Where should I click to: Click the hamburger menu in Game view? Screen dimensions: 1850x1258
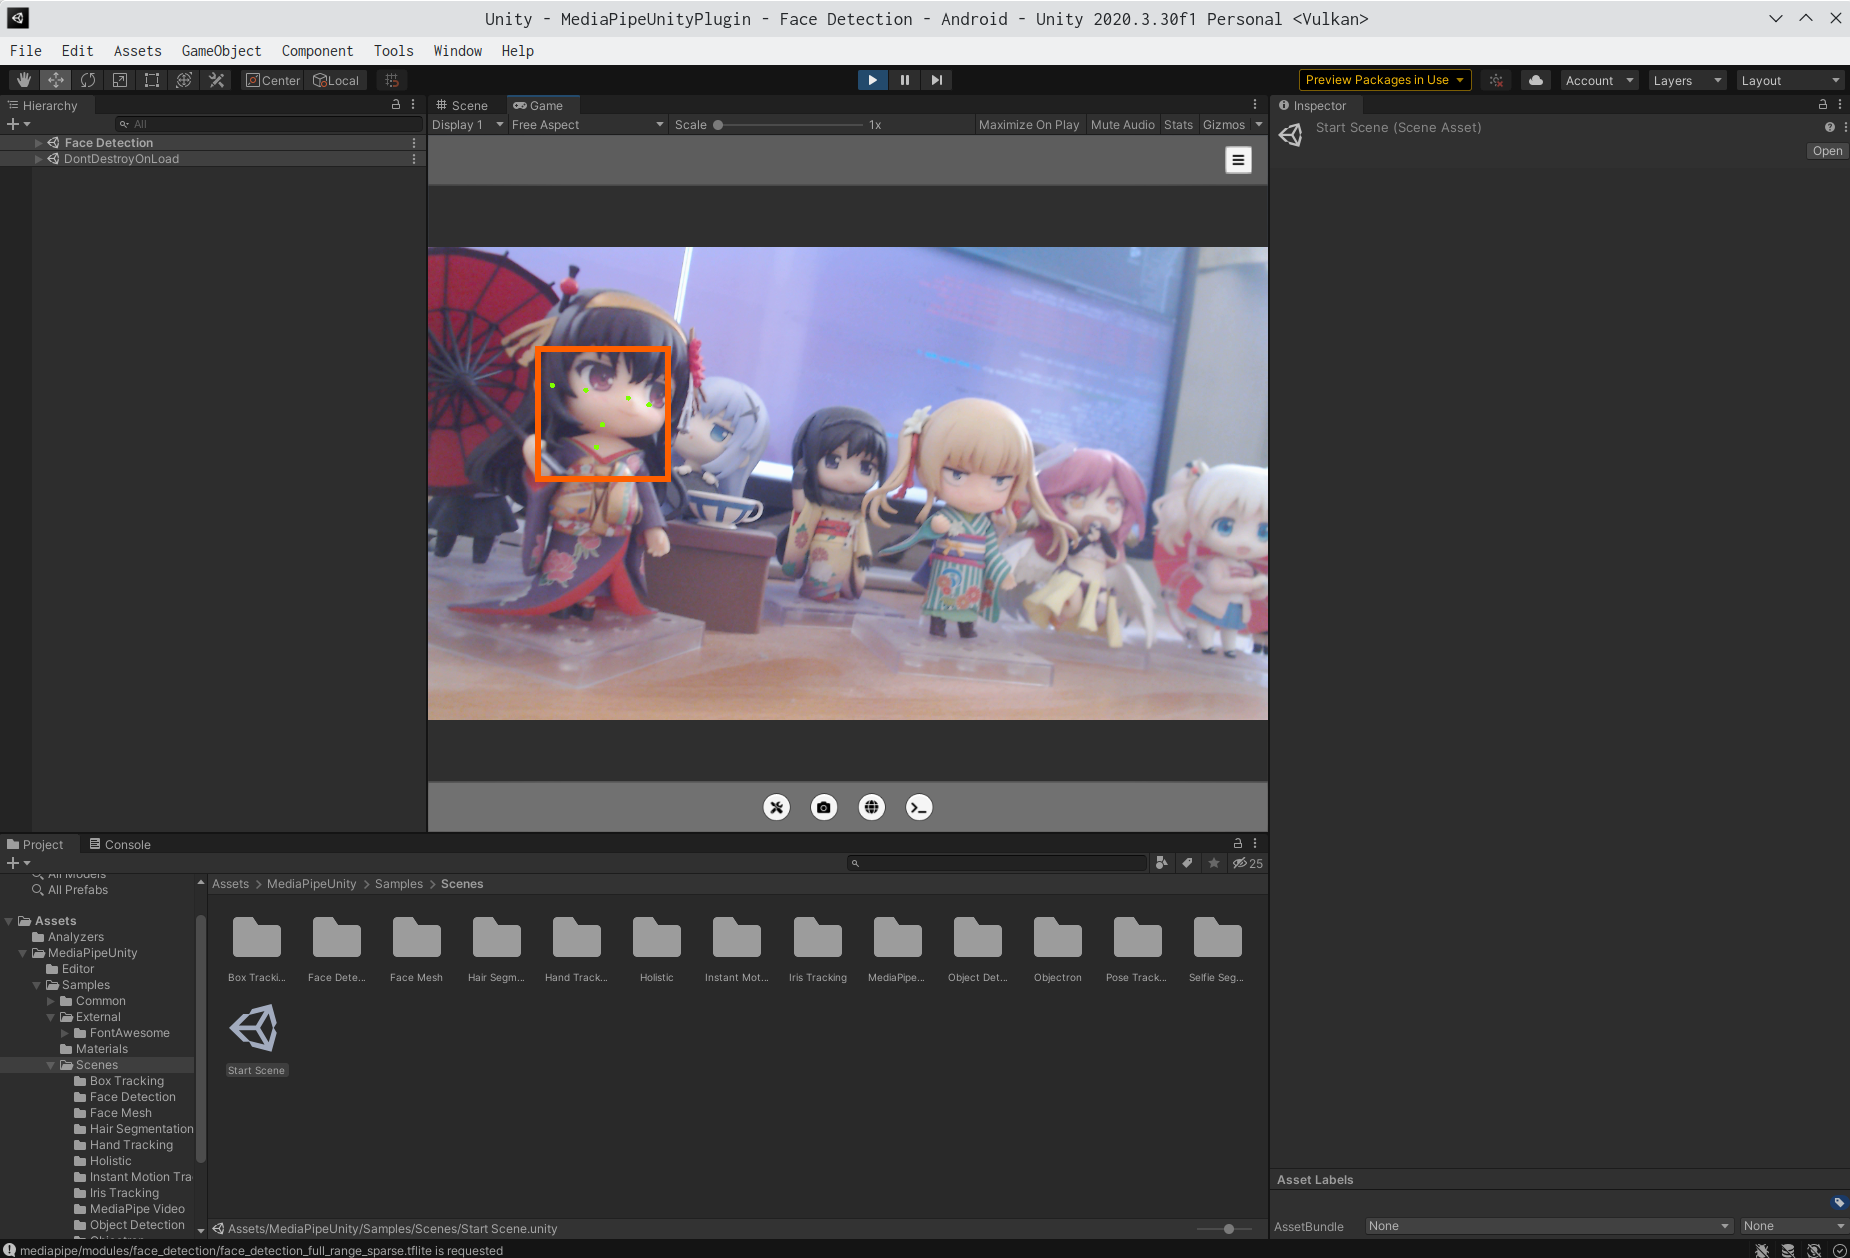click(x=1238, y=160)
